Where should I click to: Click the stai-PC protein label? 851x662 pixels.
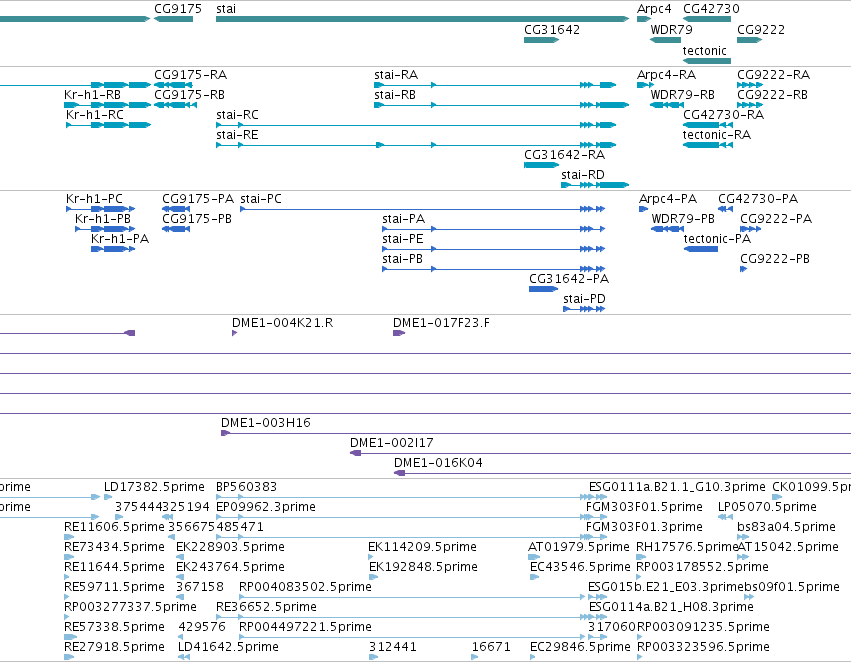(261, 199)
